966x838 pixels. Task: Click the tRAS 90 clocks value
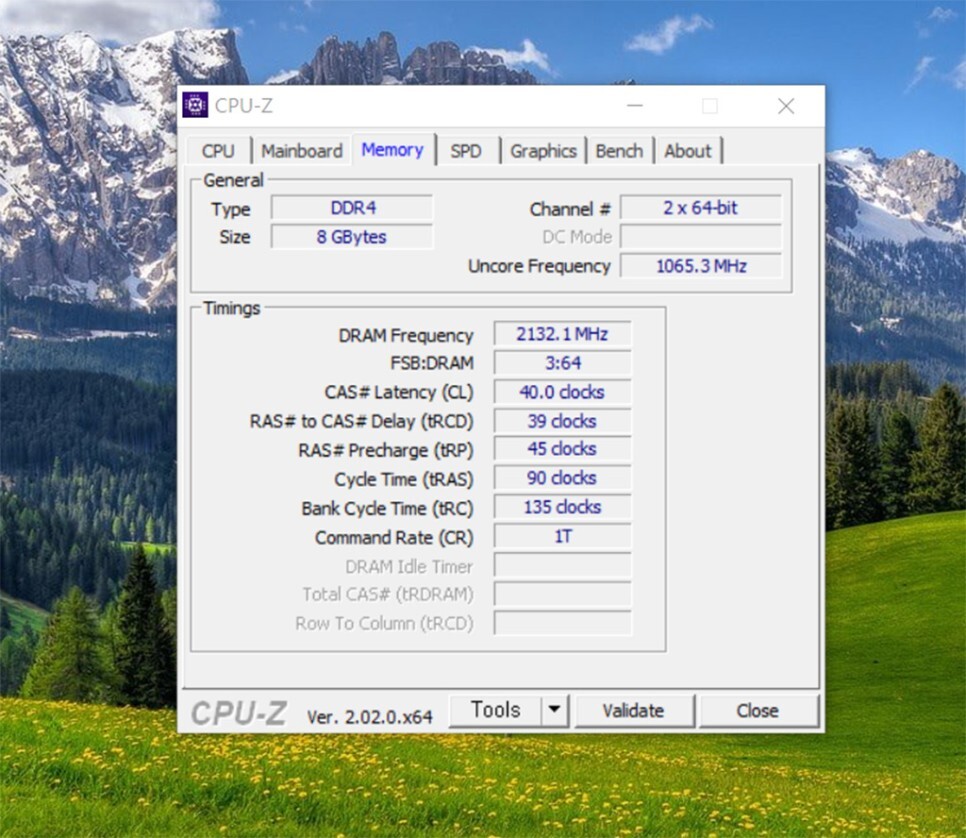tap(562, 478)
